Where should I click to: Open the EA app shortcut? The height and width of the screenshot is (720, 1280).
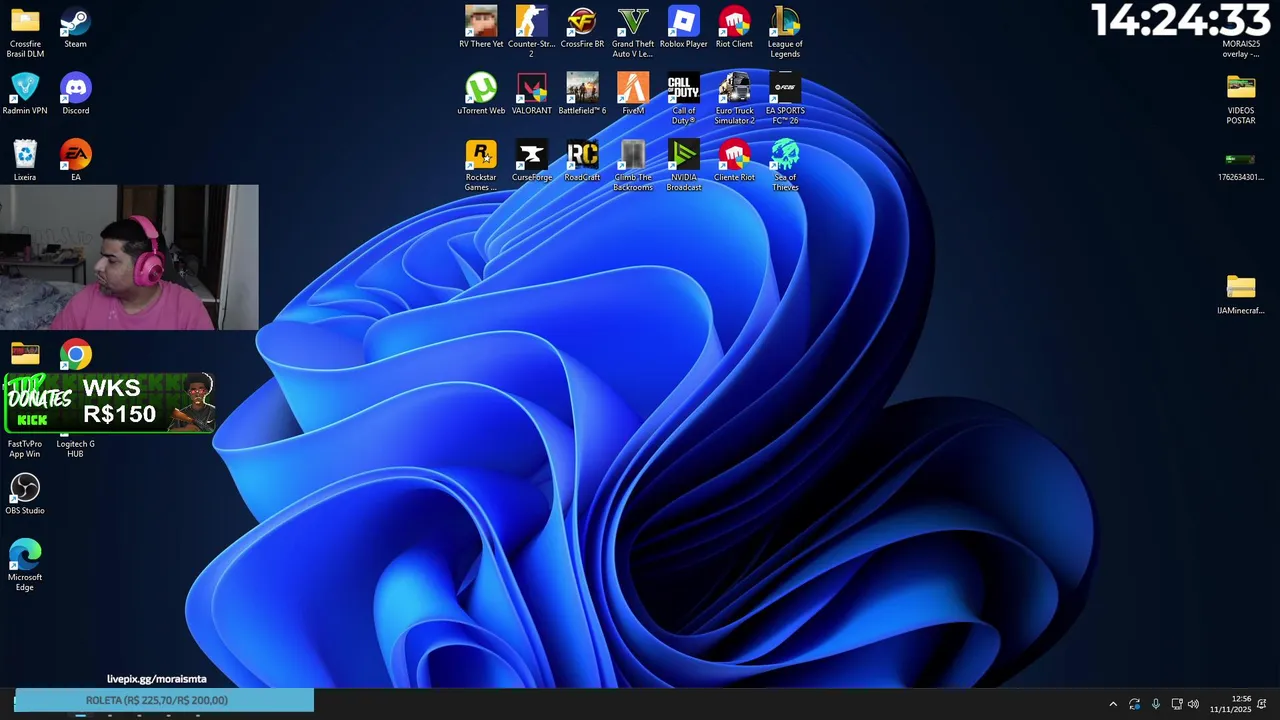coord(75,161)
